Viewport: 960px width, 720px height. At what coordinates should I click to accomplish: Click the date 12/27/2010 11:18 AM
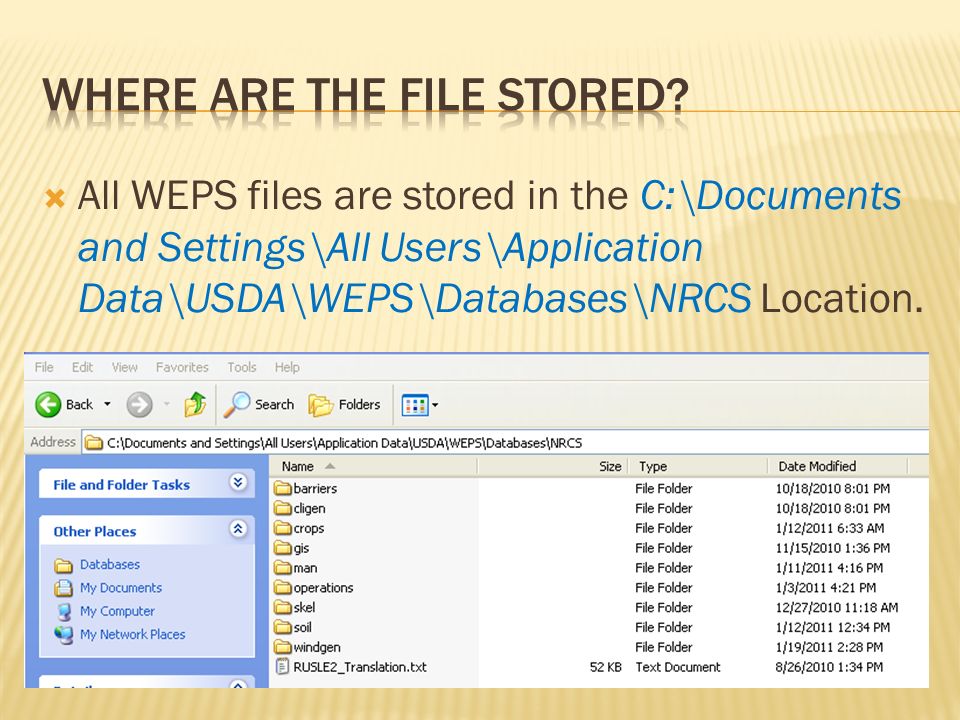(836, 607)
